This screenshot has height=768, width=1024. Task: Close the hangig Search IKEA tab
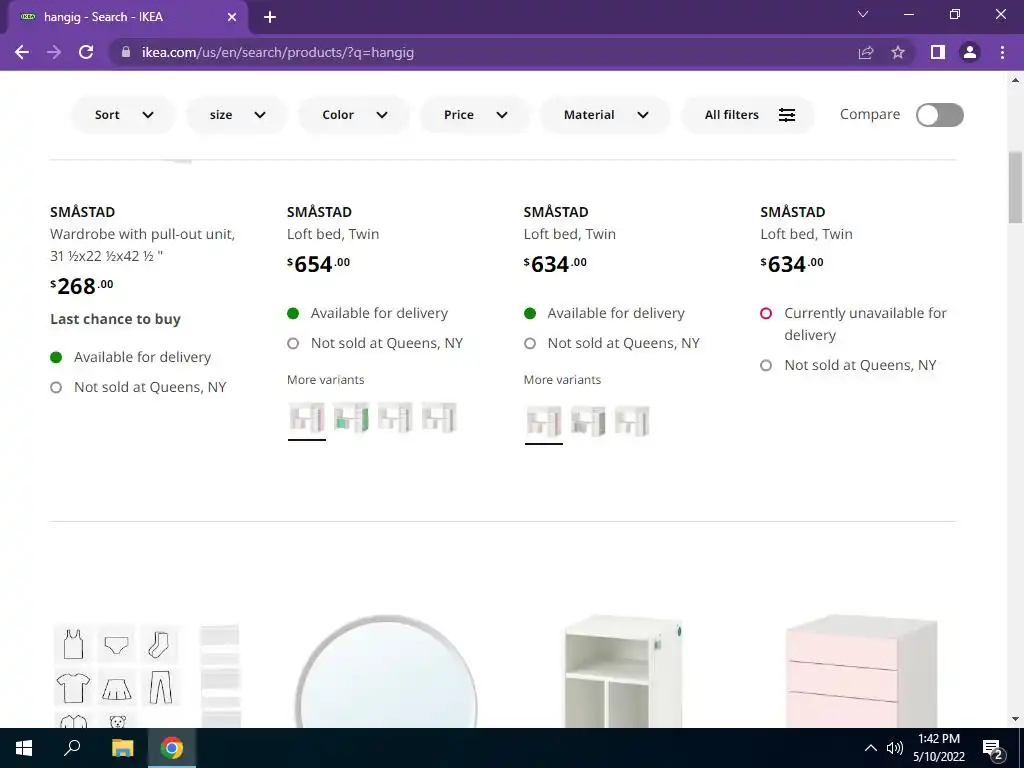tap(232, 18)
